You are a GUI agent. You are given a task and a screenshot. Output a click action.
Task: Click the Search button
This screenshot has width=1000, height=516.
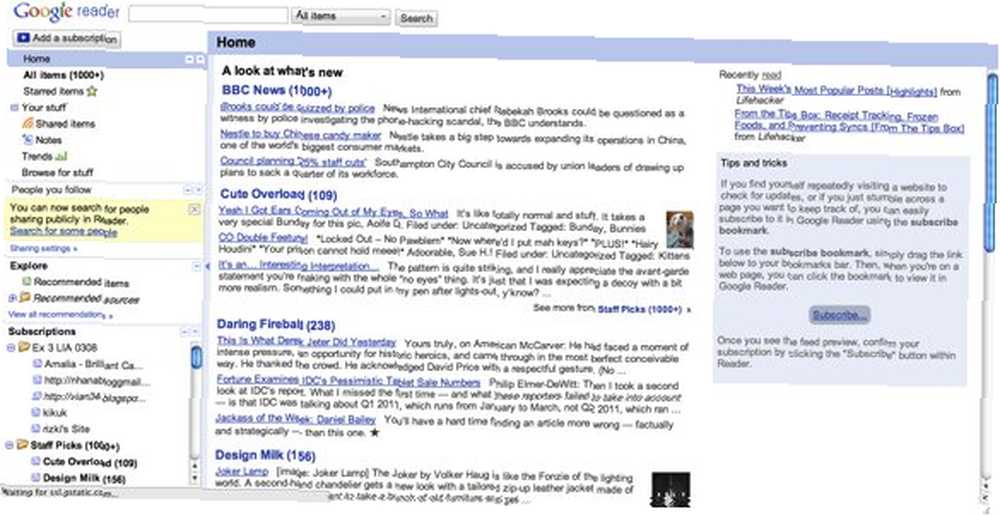click(416, 18)
